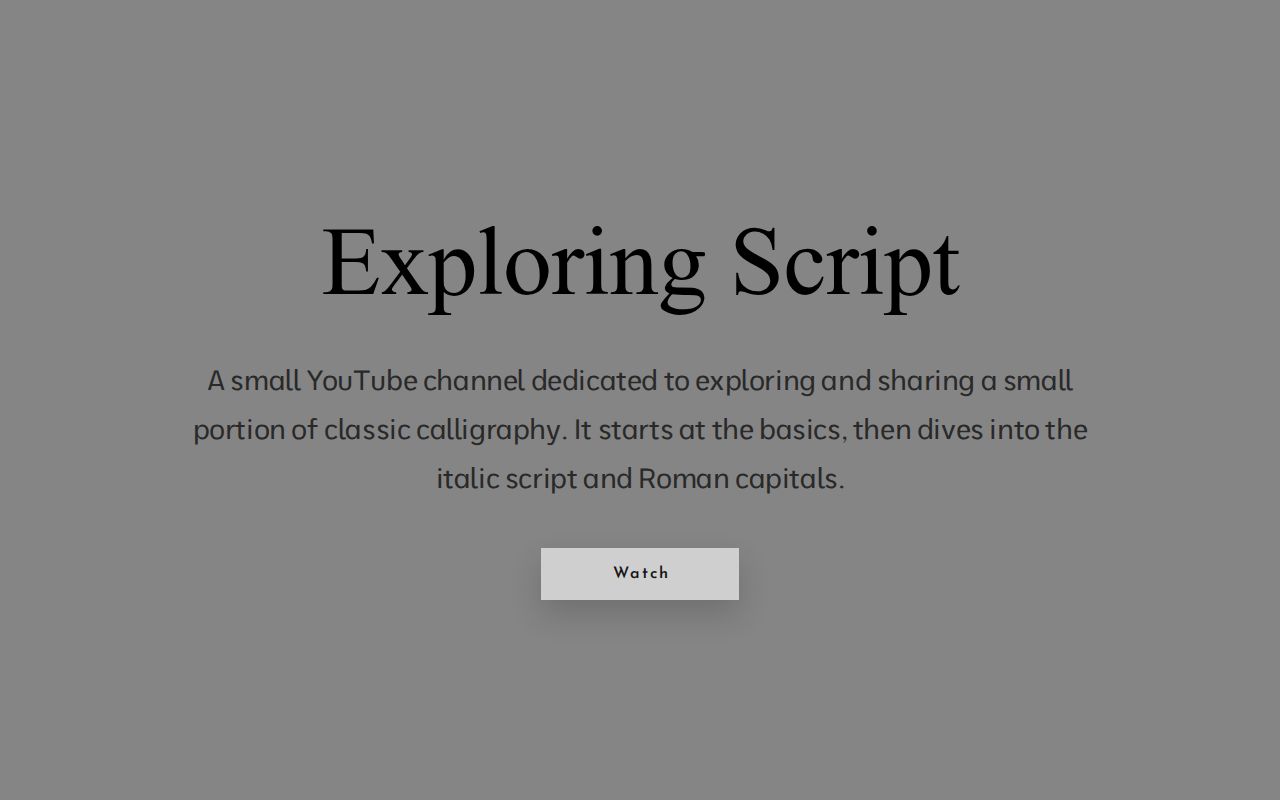Click the Watch button
The width and height of the screenshot is (1280, 800).
(640, 574)
